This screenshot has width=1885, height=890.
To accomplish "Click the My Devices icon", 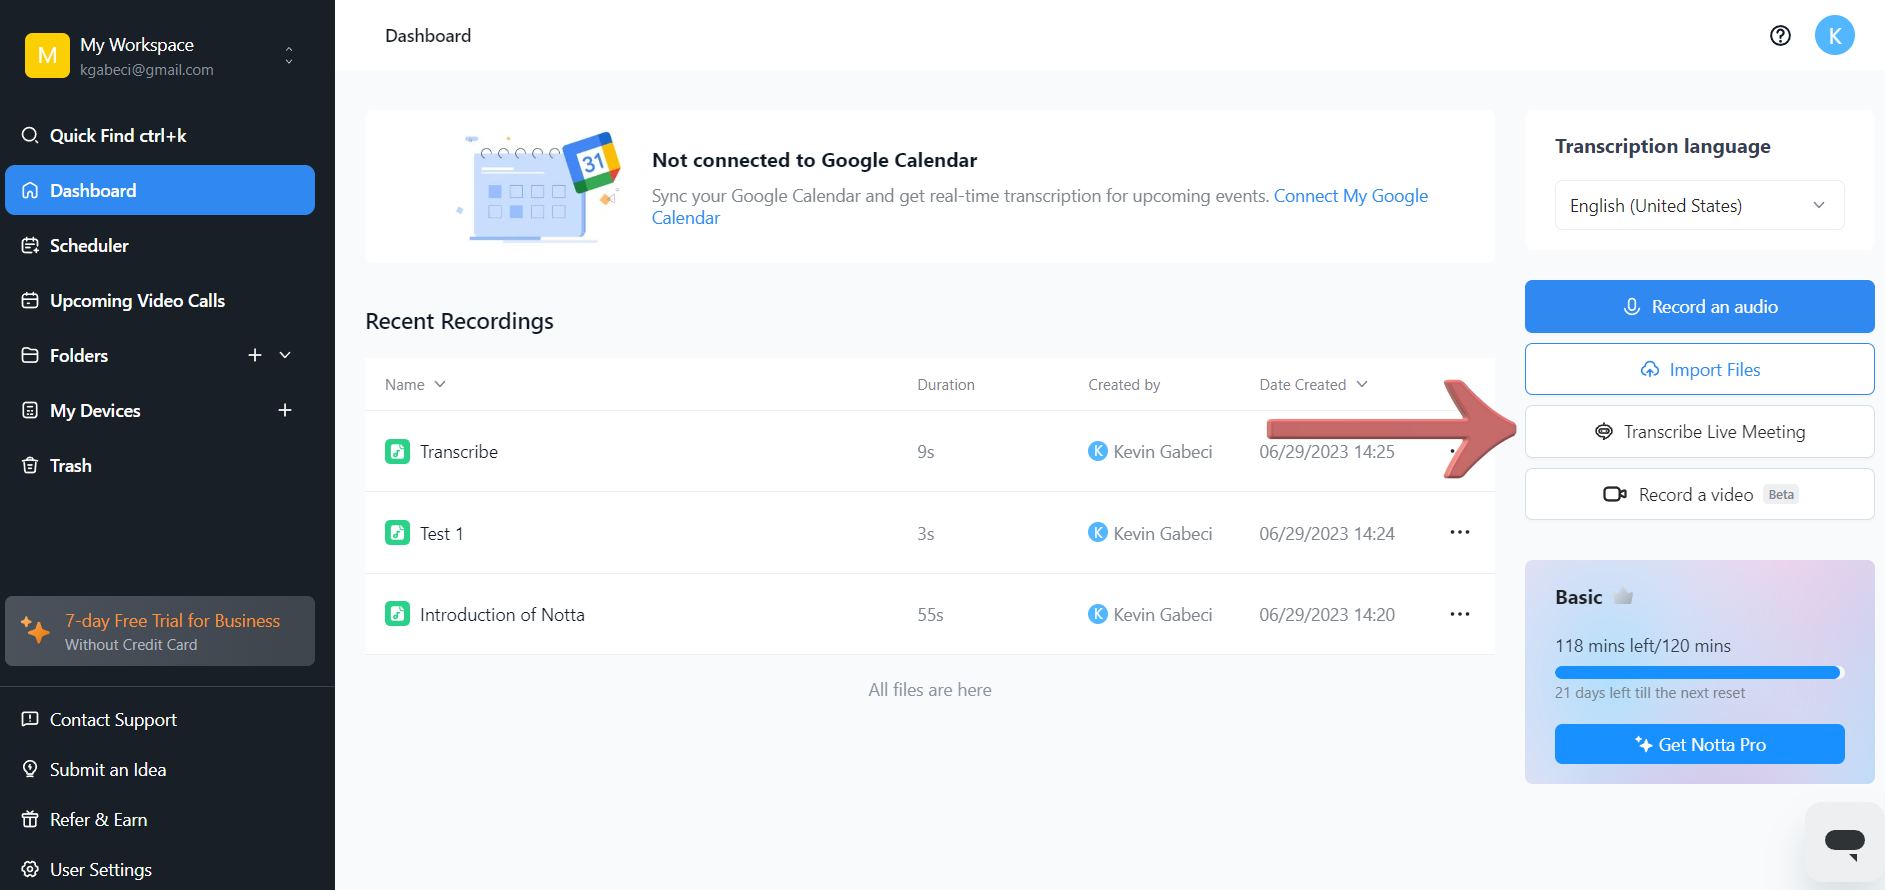I will pos(30,410).
